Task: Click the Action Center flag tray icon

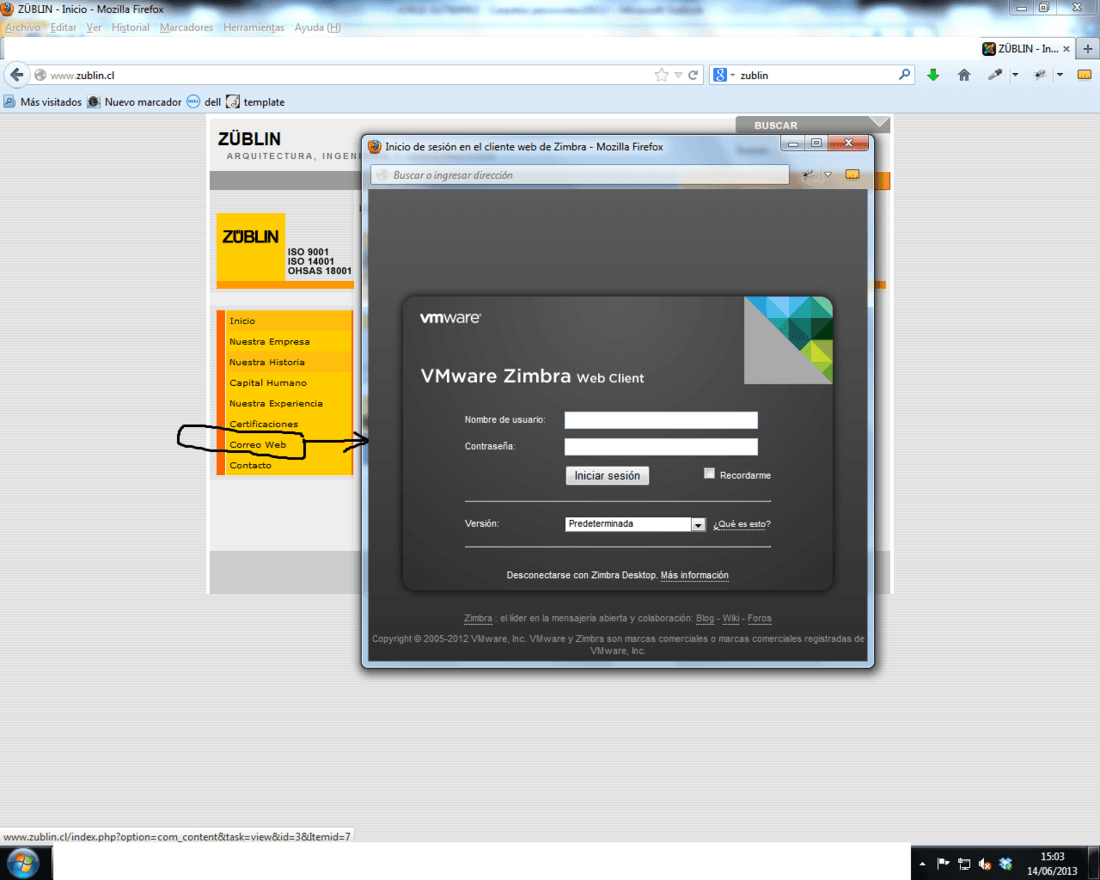Action: coord(943,864)
